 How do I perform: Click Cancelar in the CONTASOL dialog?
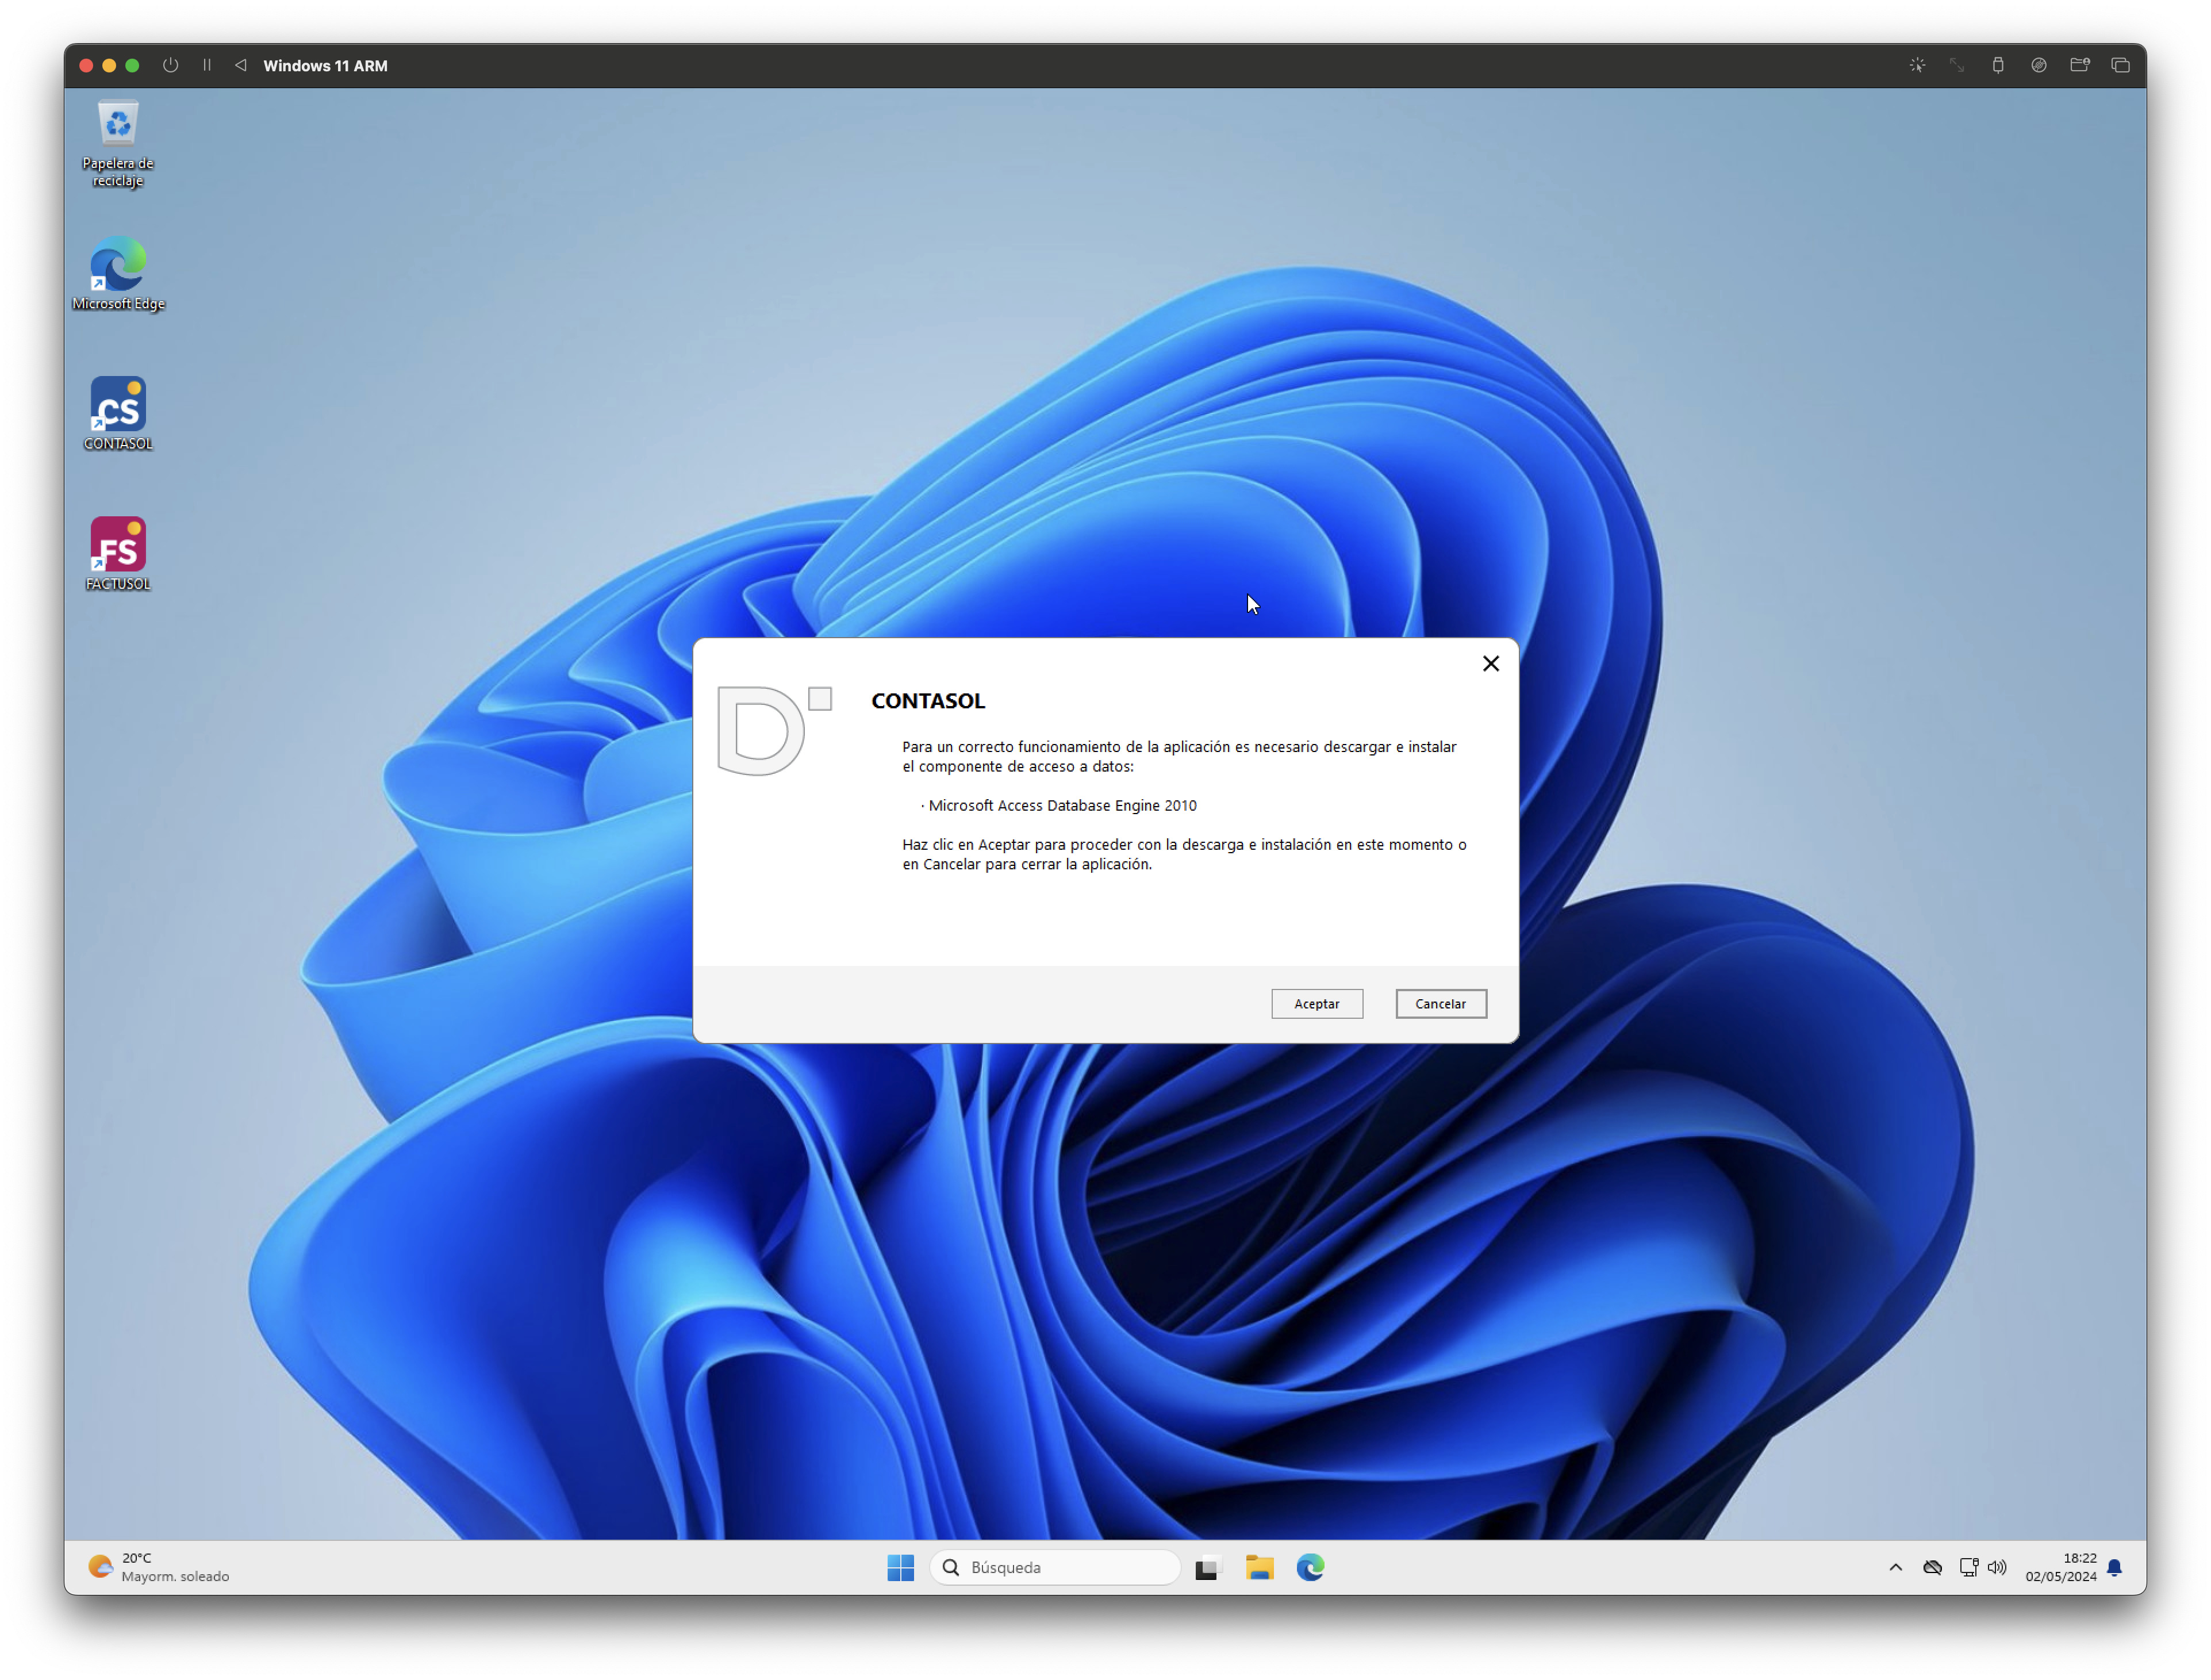(1440, 1003)
